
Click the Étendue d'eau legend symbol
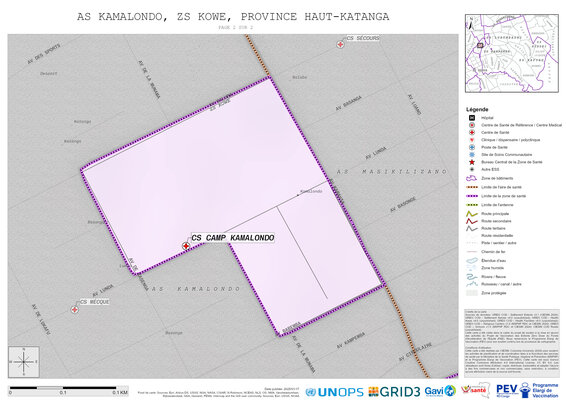click(x=471, y=260)
